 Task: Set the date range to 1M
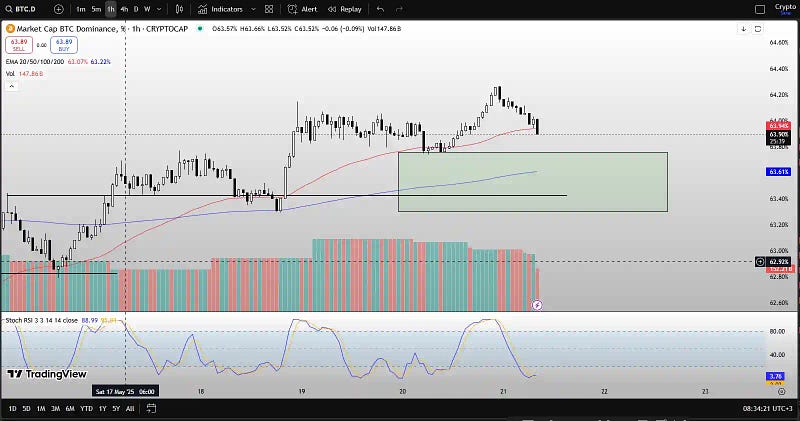(41, 408)
